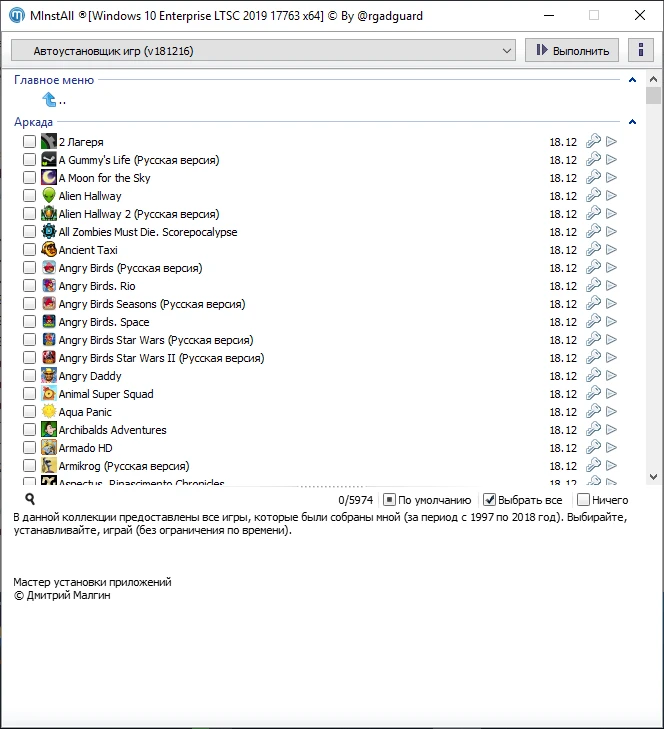Click the wrench icon for Armado HD
The width and height of the screenshot is (664, 729).
tap(593, 448)
